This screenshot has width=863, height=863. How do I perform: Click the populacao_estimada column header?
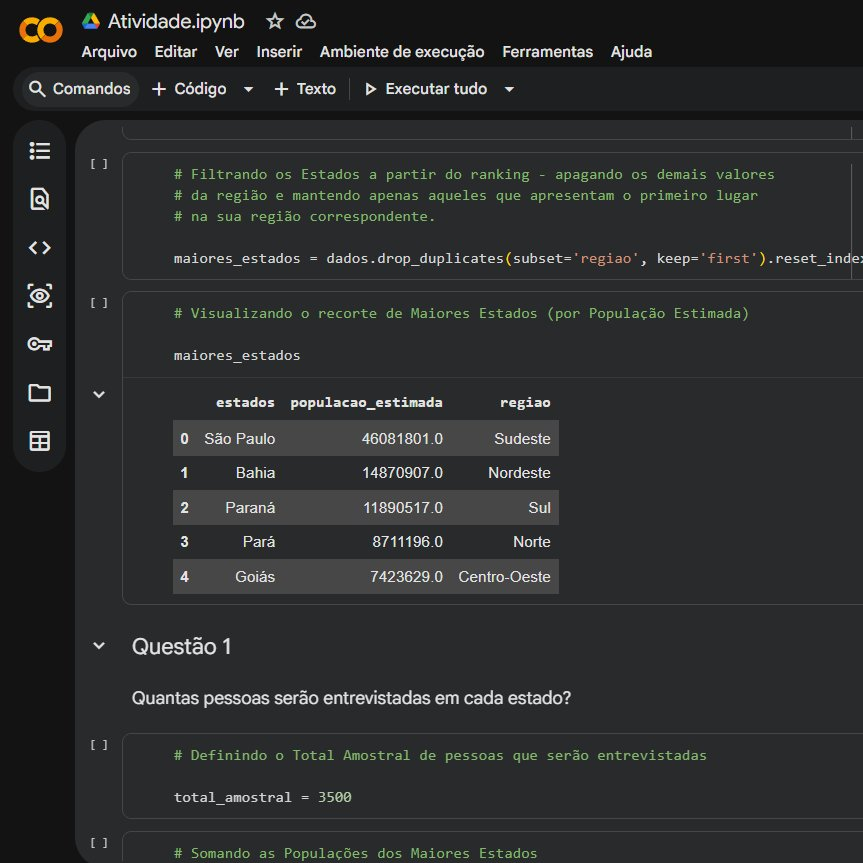(366, 402)
